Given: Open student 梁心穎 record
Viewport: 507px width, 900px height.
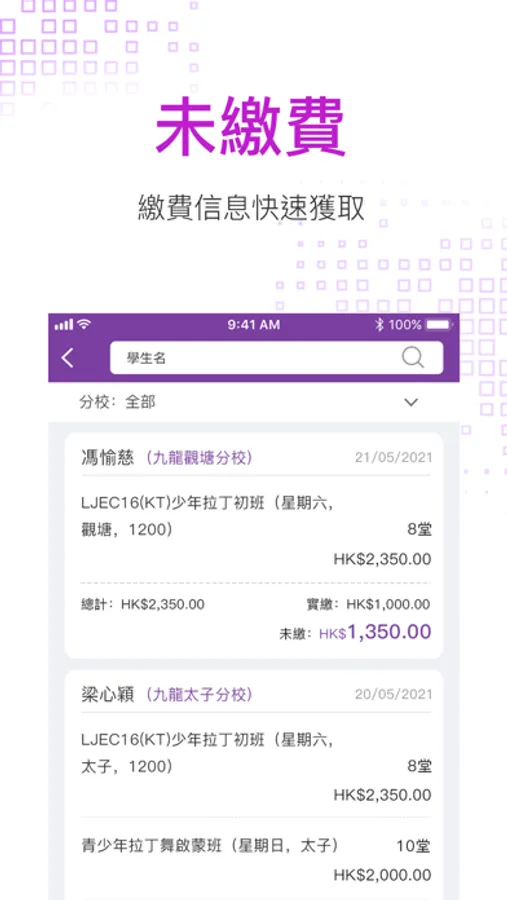Looking at the screenshot, I should [x=107, y=695].
